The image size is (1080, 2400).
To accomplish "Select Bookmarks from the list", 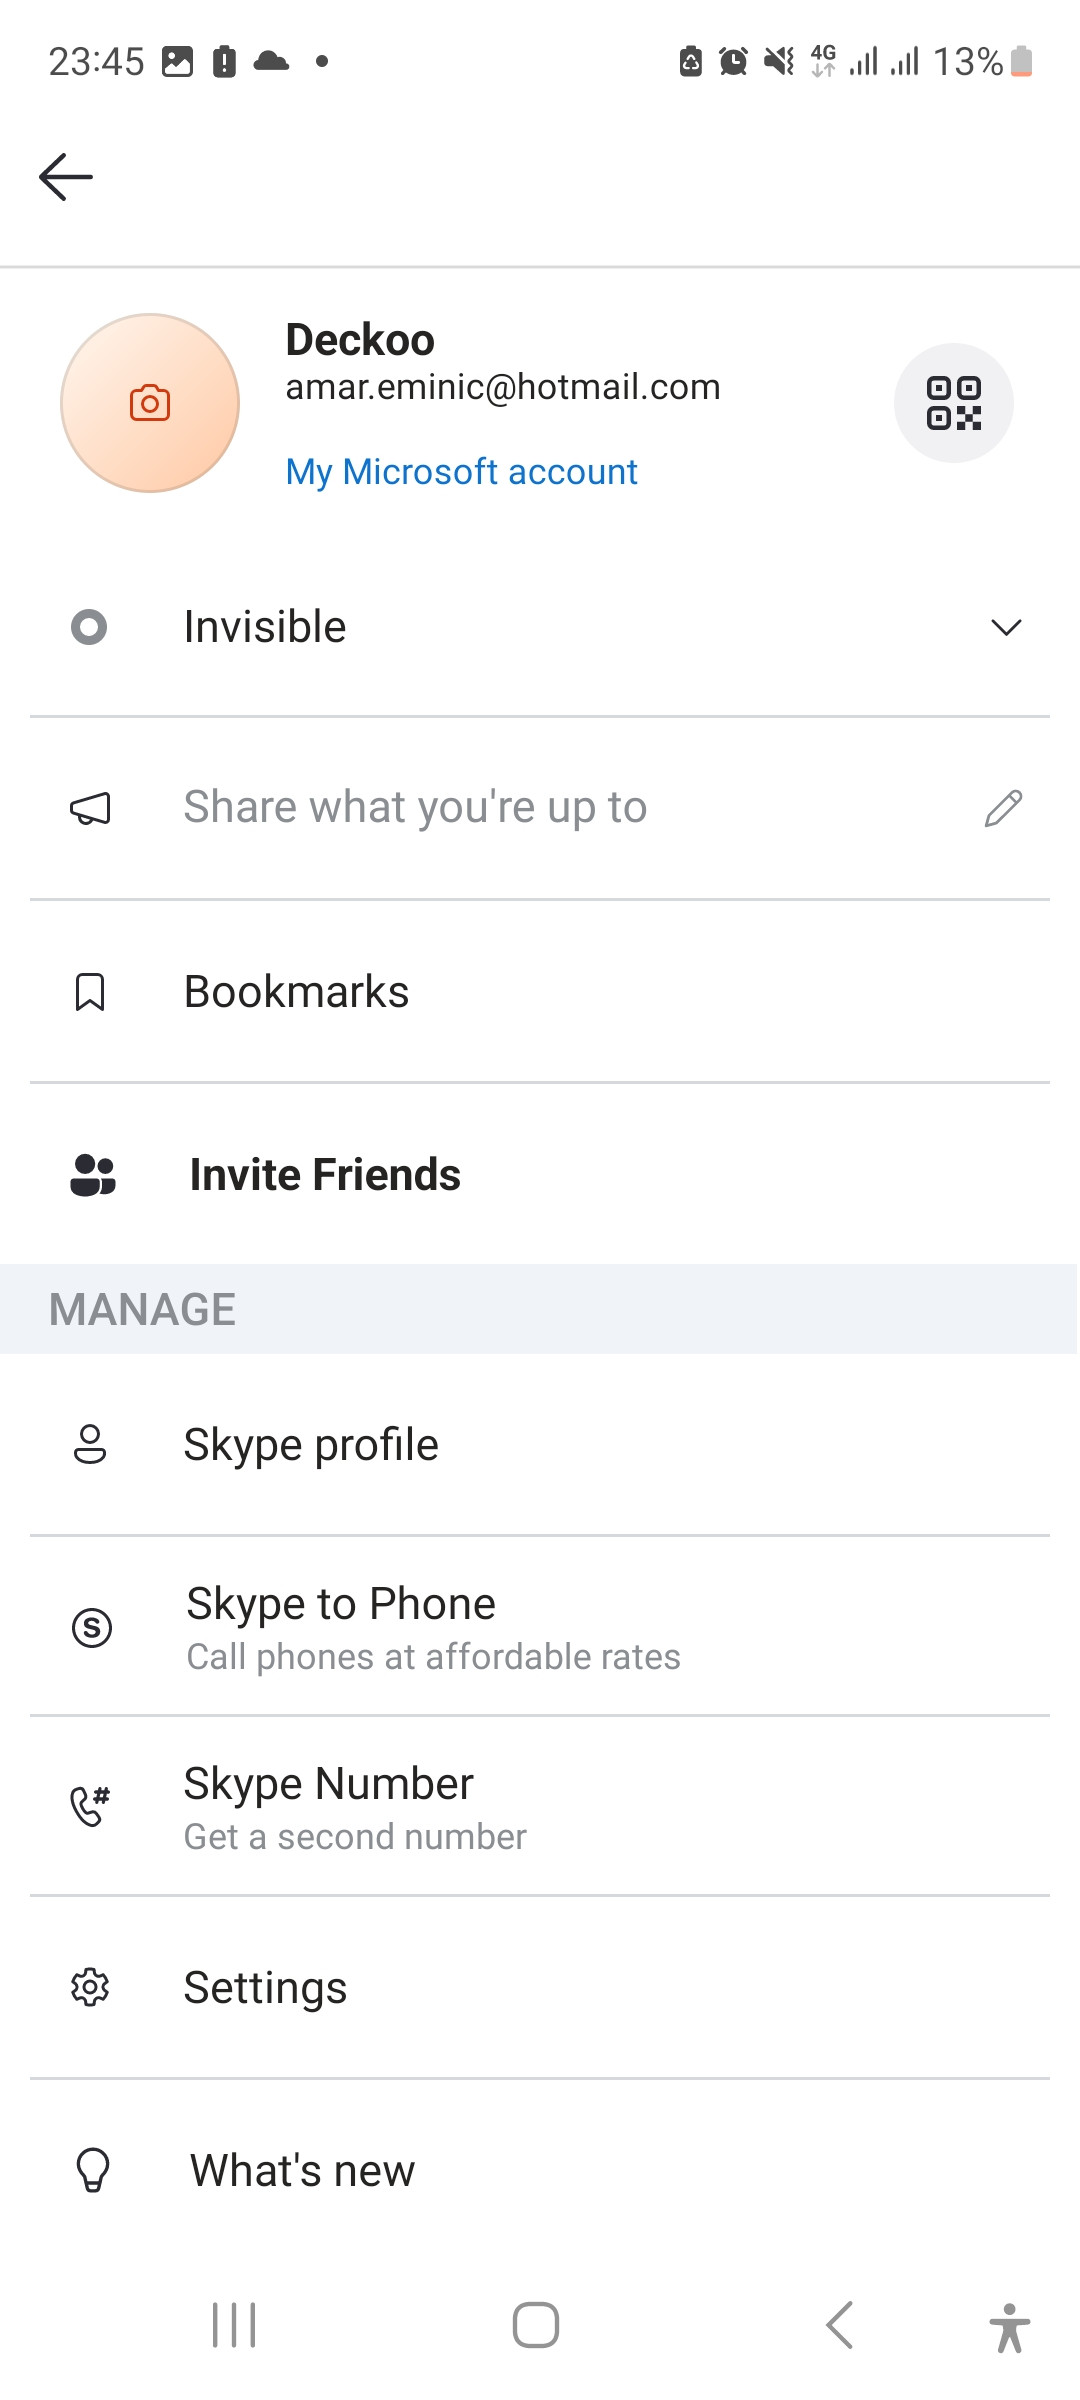I will (540, 992).
